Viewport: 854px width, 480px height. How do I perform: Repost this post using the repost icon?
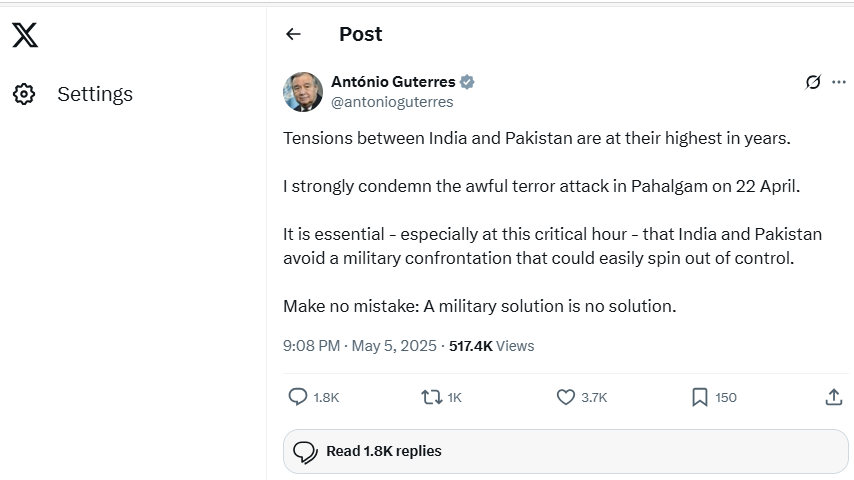point(432,397)
